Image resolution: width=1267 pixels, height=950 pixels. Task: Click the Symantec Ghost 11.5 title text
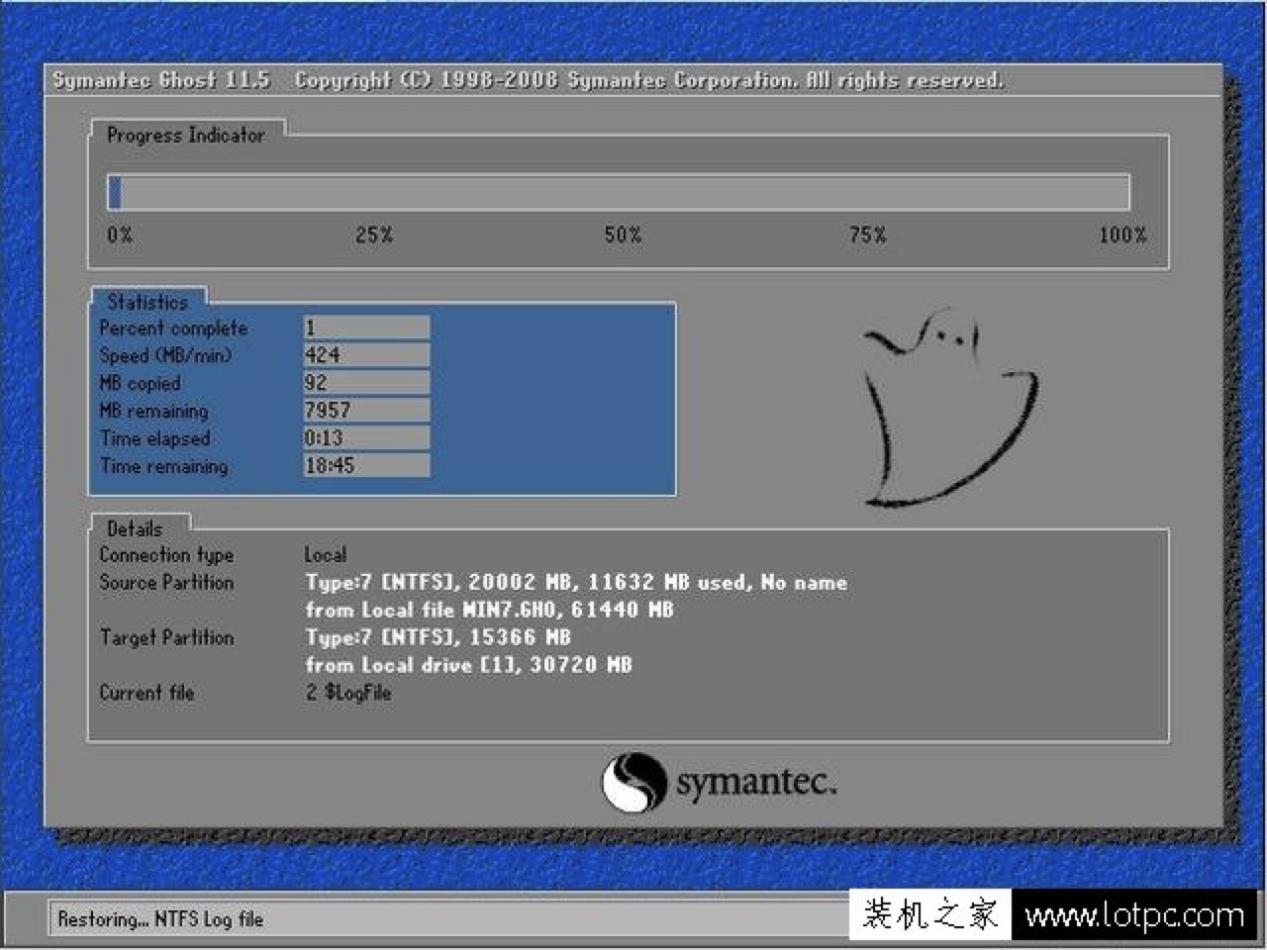point(161,81)
